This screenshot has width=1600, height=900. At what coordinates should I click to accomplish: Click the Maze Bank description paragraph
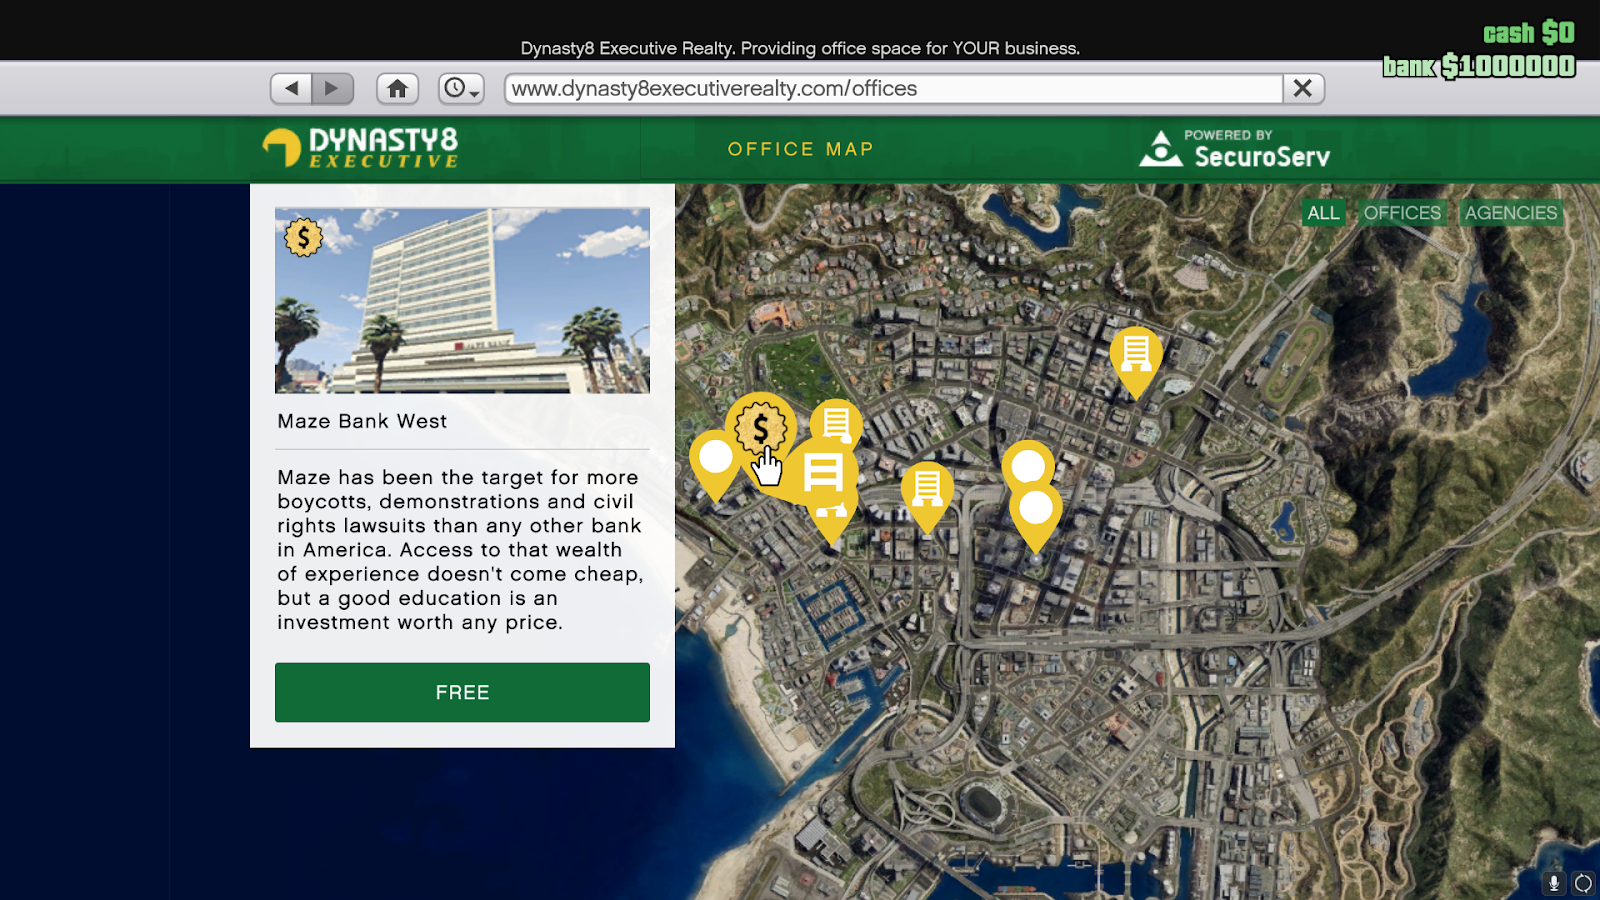(460, 550)
